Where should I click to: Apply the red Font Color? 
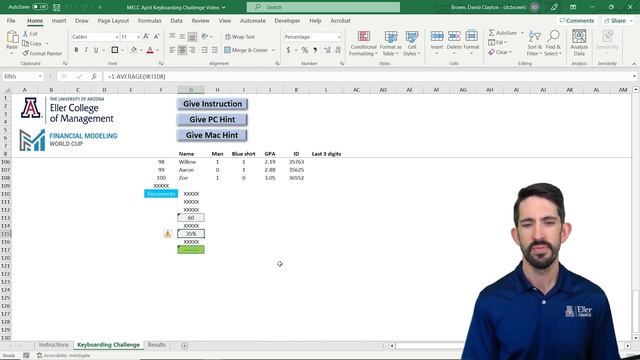coord(150,50)
